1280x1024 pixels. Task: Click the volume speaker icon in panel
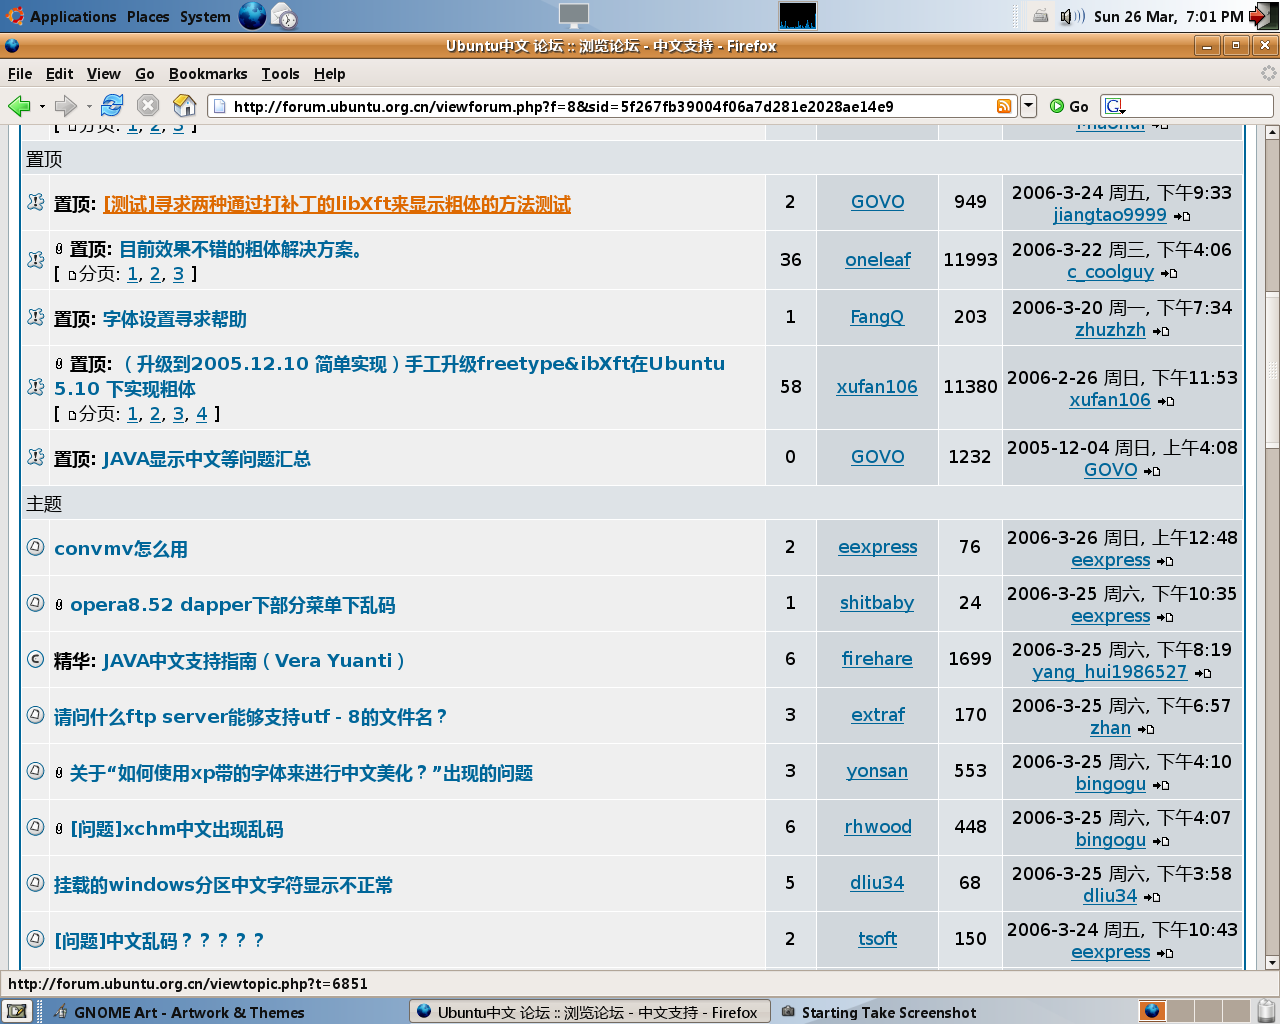click(1072, 16)
